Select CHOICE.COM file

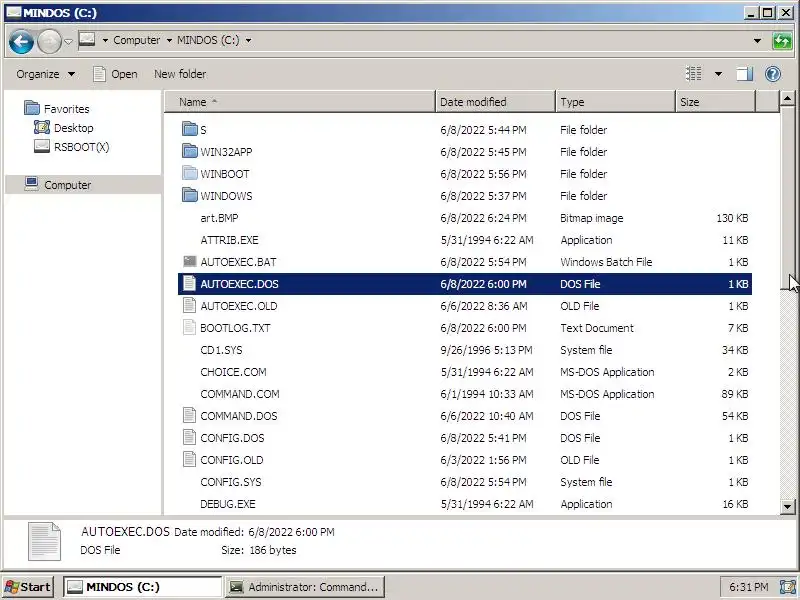(x=233, y=372)
